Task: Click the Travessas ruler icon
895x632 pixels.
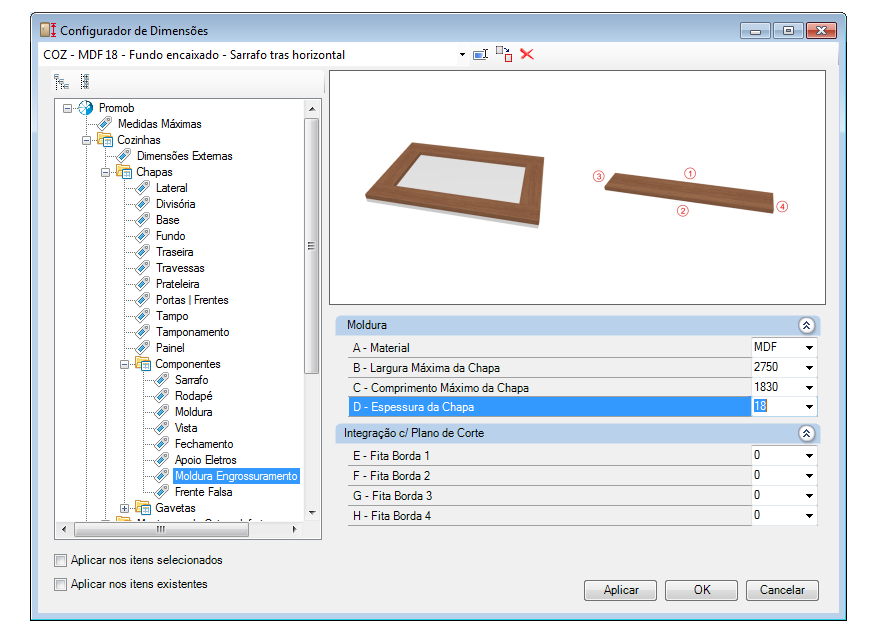Action: click(143, 268)
